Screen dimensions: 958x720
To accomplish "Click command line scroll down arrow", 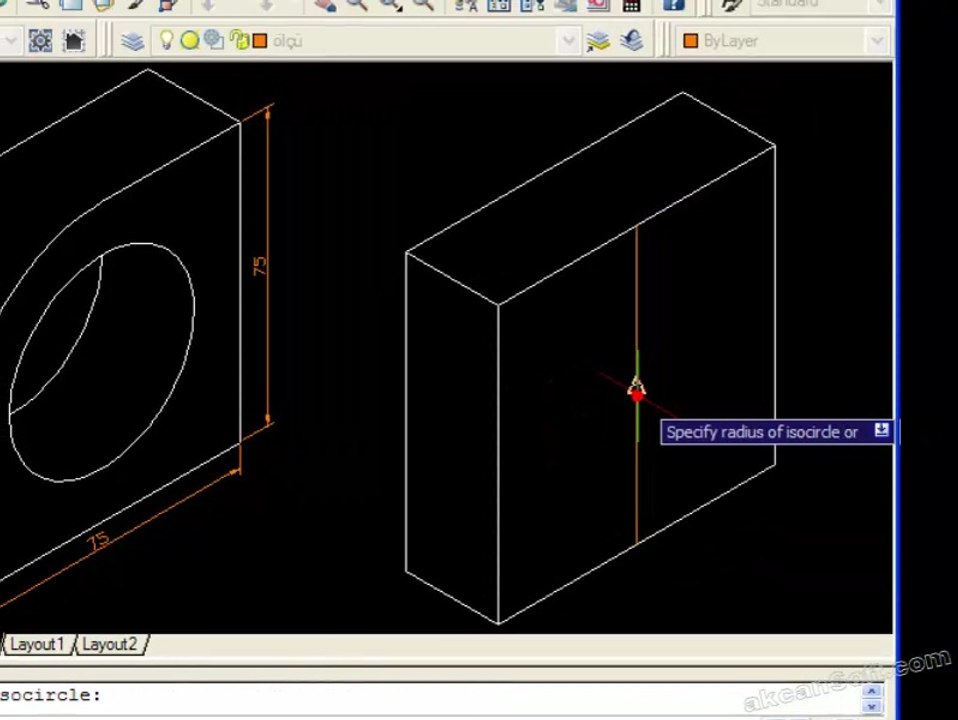I will (x=872, y=706).
